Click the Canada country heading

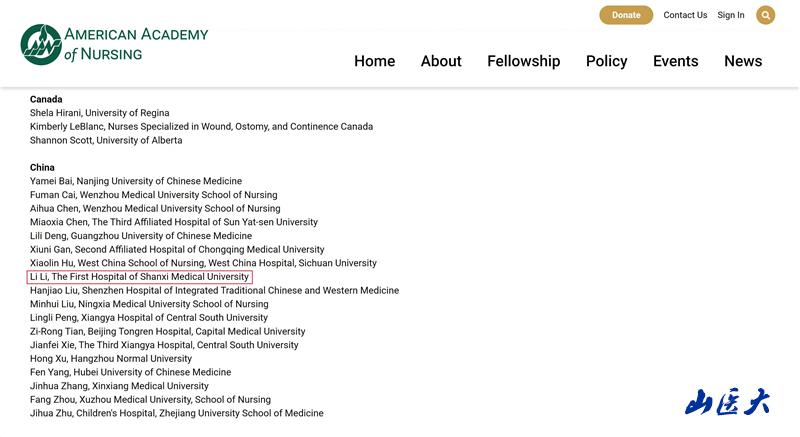(46, 99)
